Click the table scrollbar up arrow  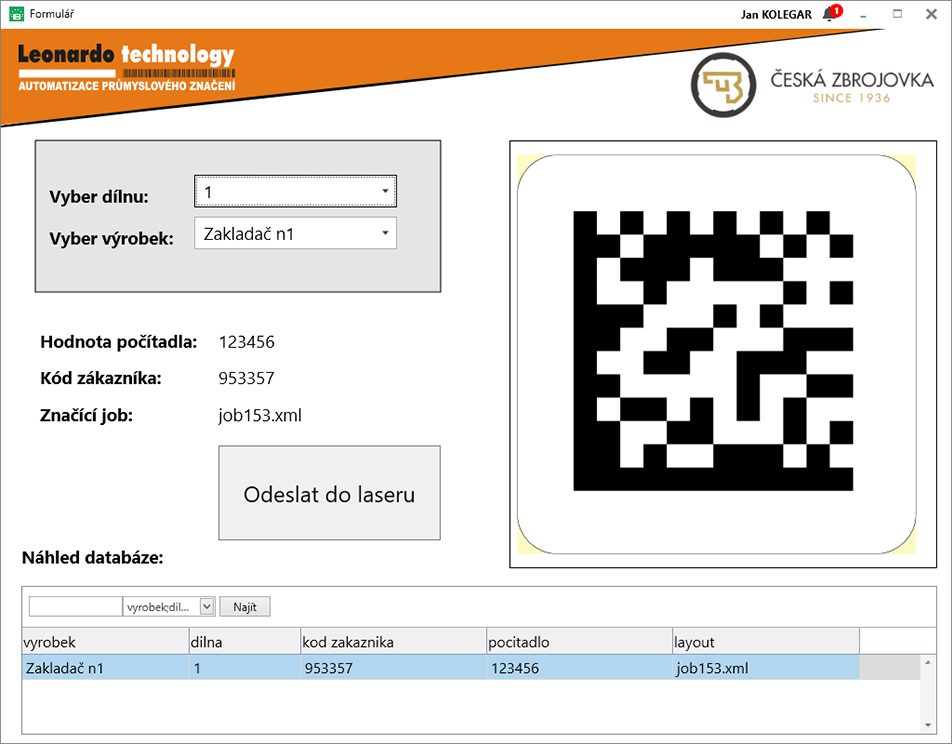928,662
